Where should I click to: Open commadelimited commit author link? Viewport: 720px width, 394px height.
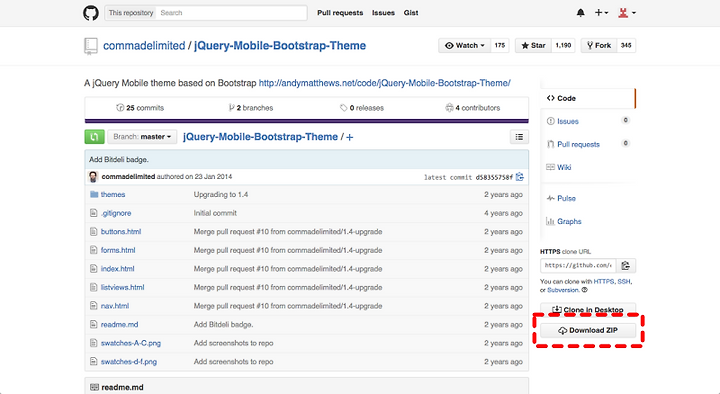point(128,177)
